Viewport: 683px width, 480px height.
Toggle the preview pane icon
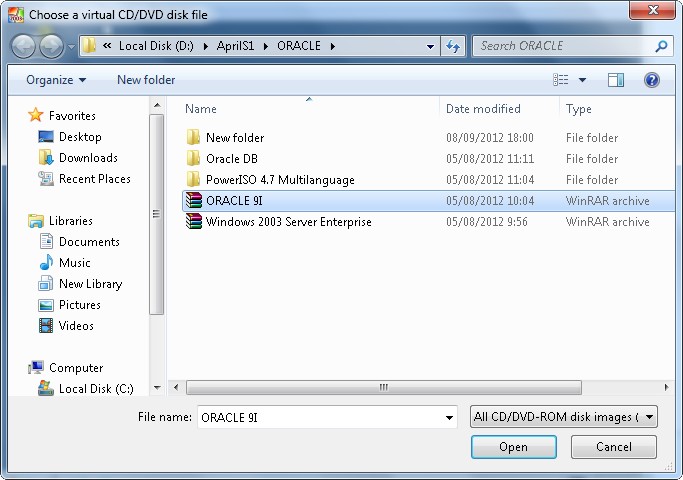(615, 80)
